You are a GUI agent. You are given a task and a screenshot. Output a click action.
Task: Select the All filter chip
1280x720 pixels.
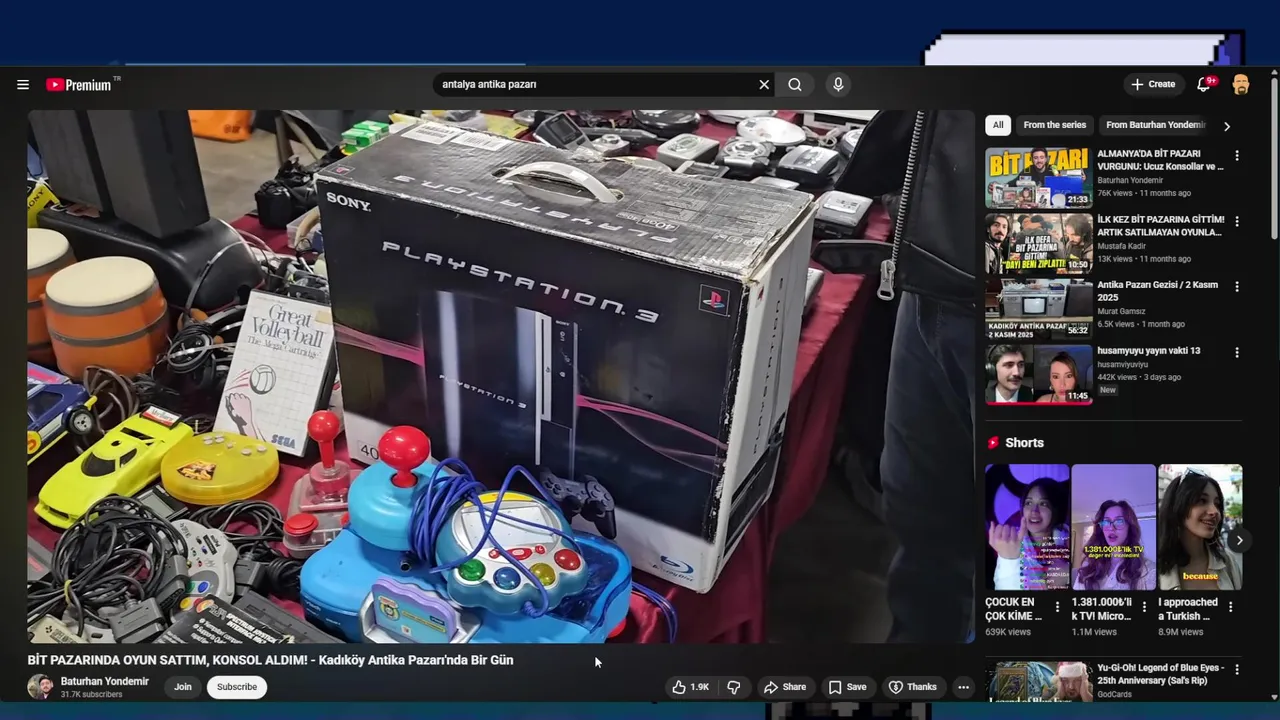point(998,125)
